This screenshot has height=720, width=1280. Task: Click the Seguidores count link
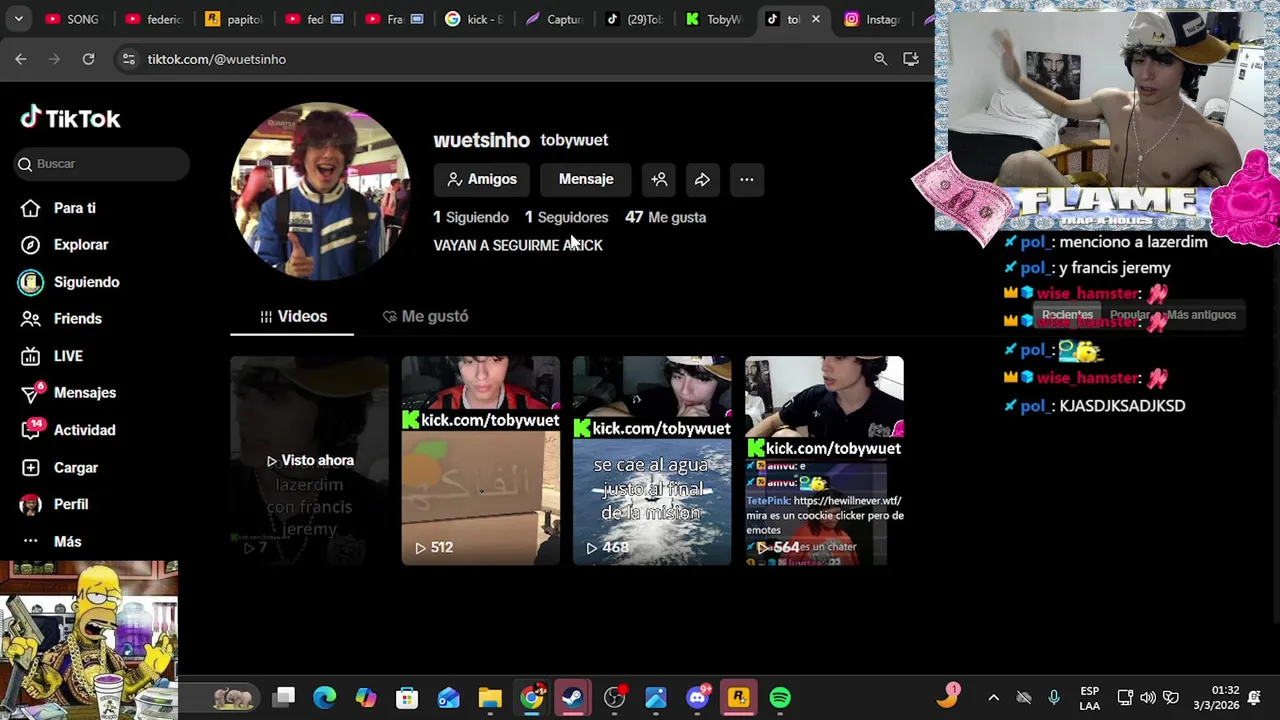pos(566,217)
